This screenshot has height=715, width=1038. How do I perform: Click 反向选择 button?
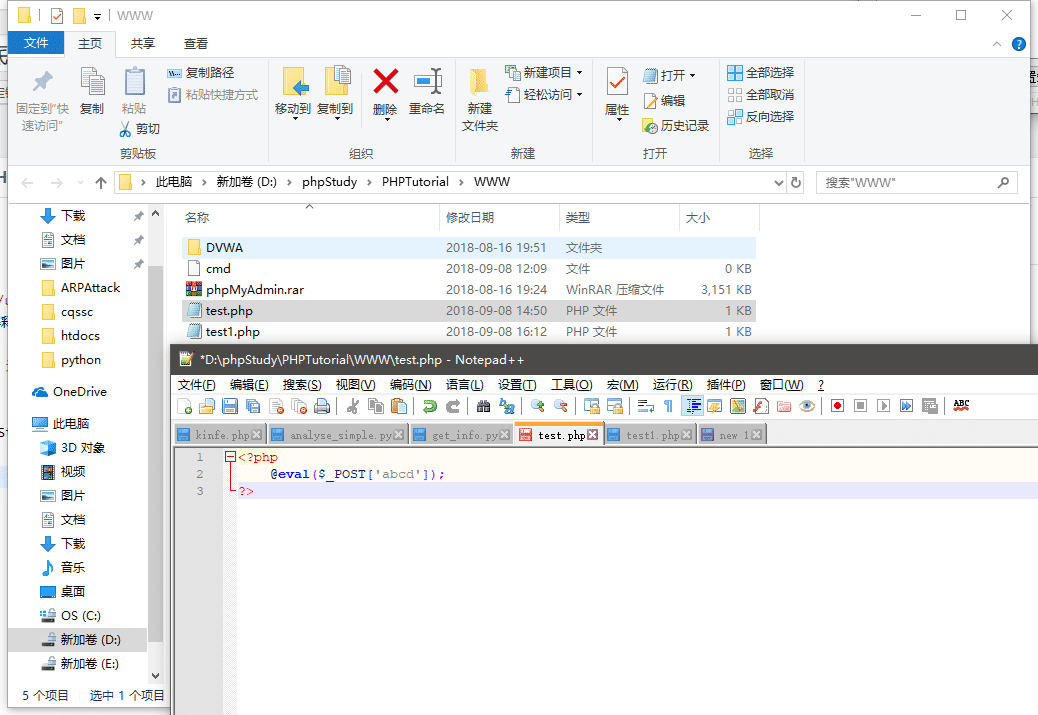click(761, 117)
